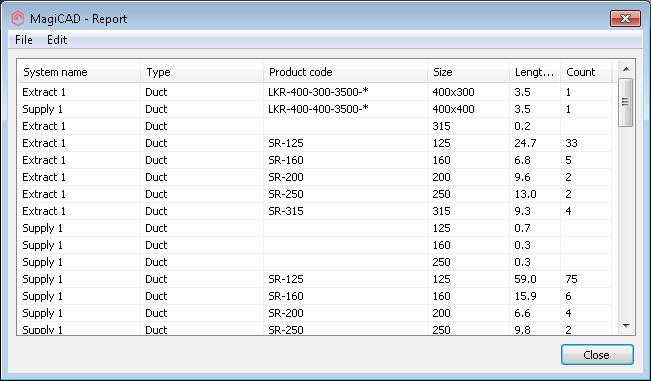Select Supply 1 SR-200 row
Image resolution: width=651 pixels, height=381 pixels.
314,313
